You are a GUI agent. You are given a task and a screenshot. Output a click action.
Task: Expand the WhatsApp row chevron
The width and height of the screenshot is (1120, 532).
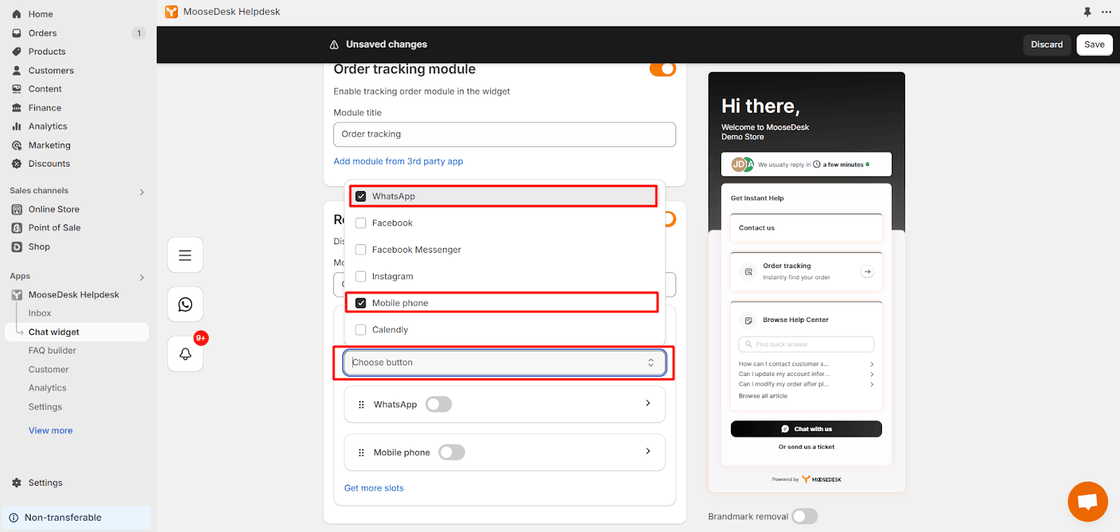(x=648, y=403)
